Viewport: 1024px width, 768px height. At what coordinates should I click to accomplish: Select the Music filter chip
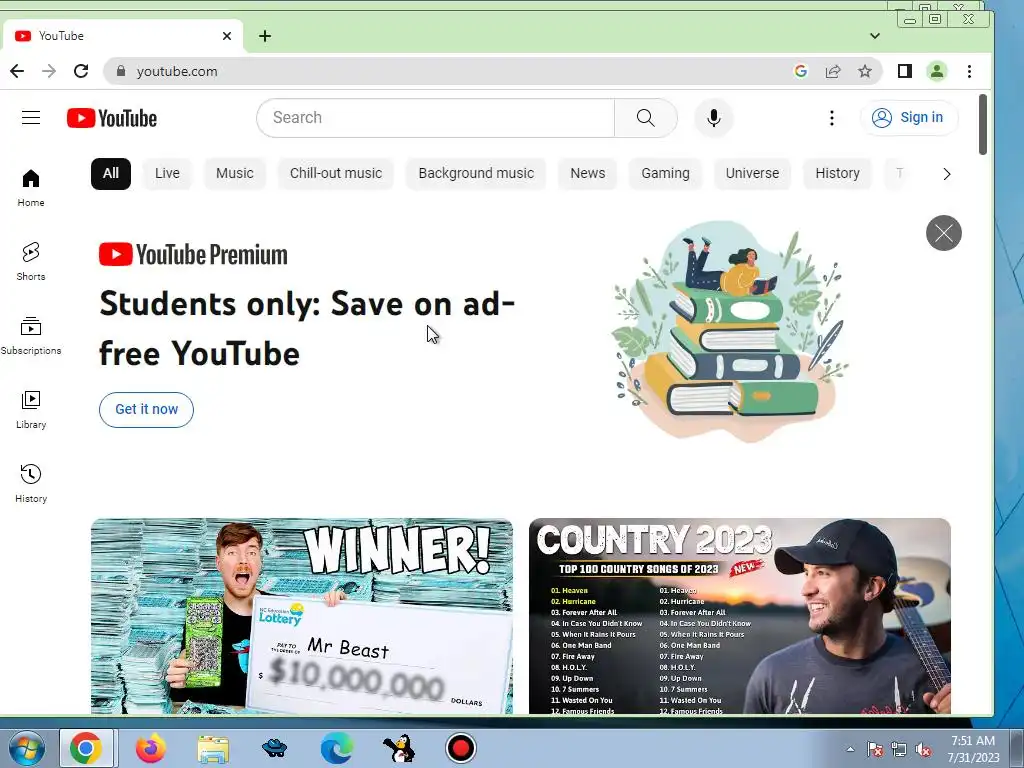pyautogui.click(x=234, y=174)
